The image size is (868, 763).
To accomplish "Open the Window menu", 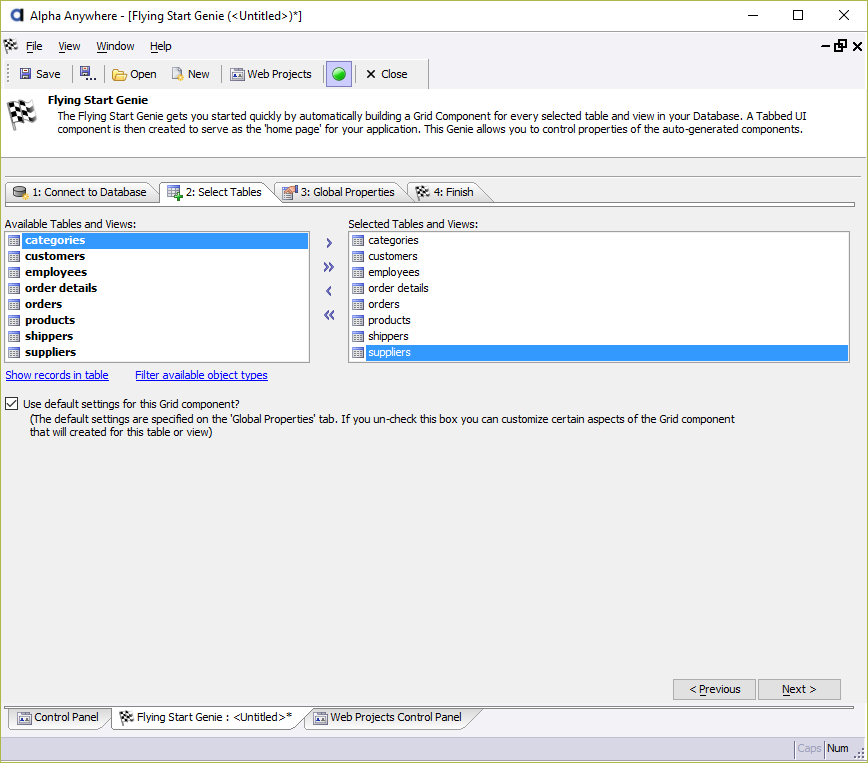I will (x=115, y=47).
